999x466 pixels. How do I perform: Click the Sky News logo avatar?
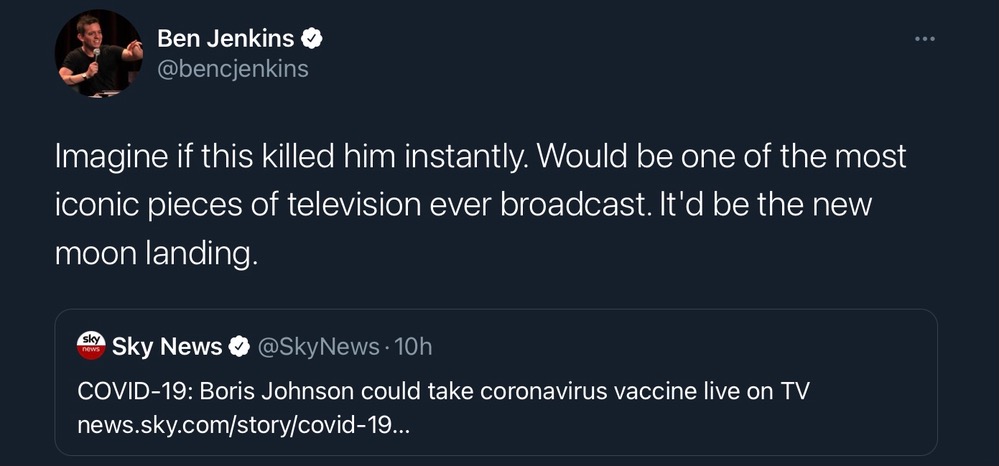click(91, 346)
